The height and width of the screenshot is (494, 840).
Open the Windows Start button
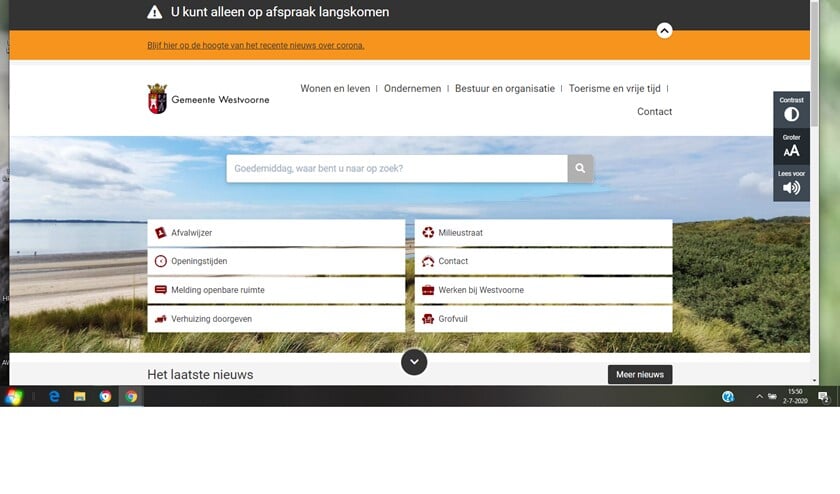(x=14, y=396)
